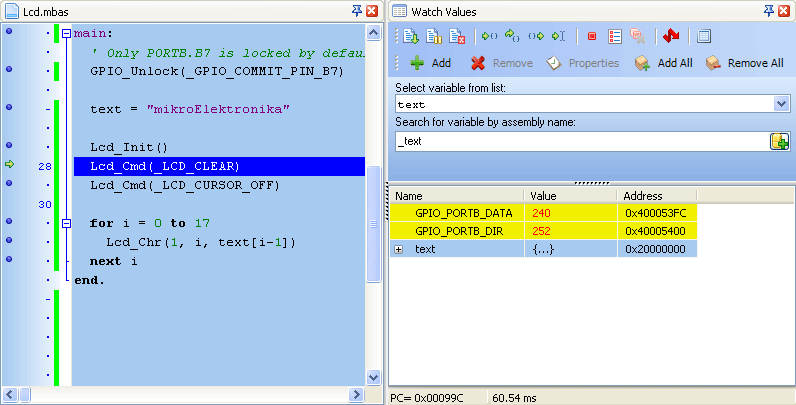
Task: Toggle the breakpoint dot on the text = line
Action: pos(9,107)
